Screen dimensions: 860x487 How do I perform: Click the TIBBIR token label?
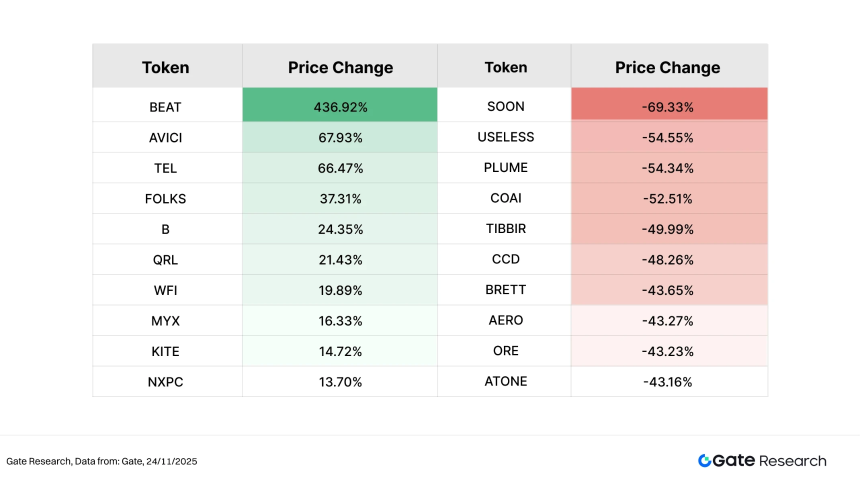tap(506, 228)
